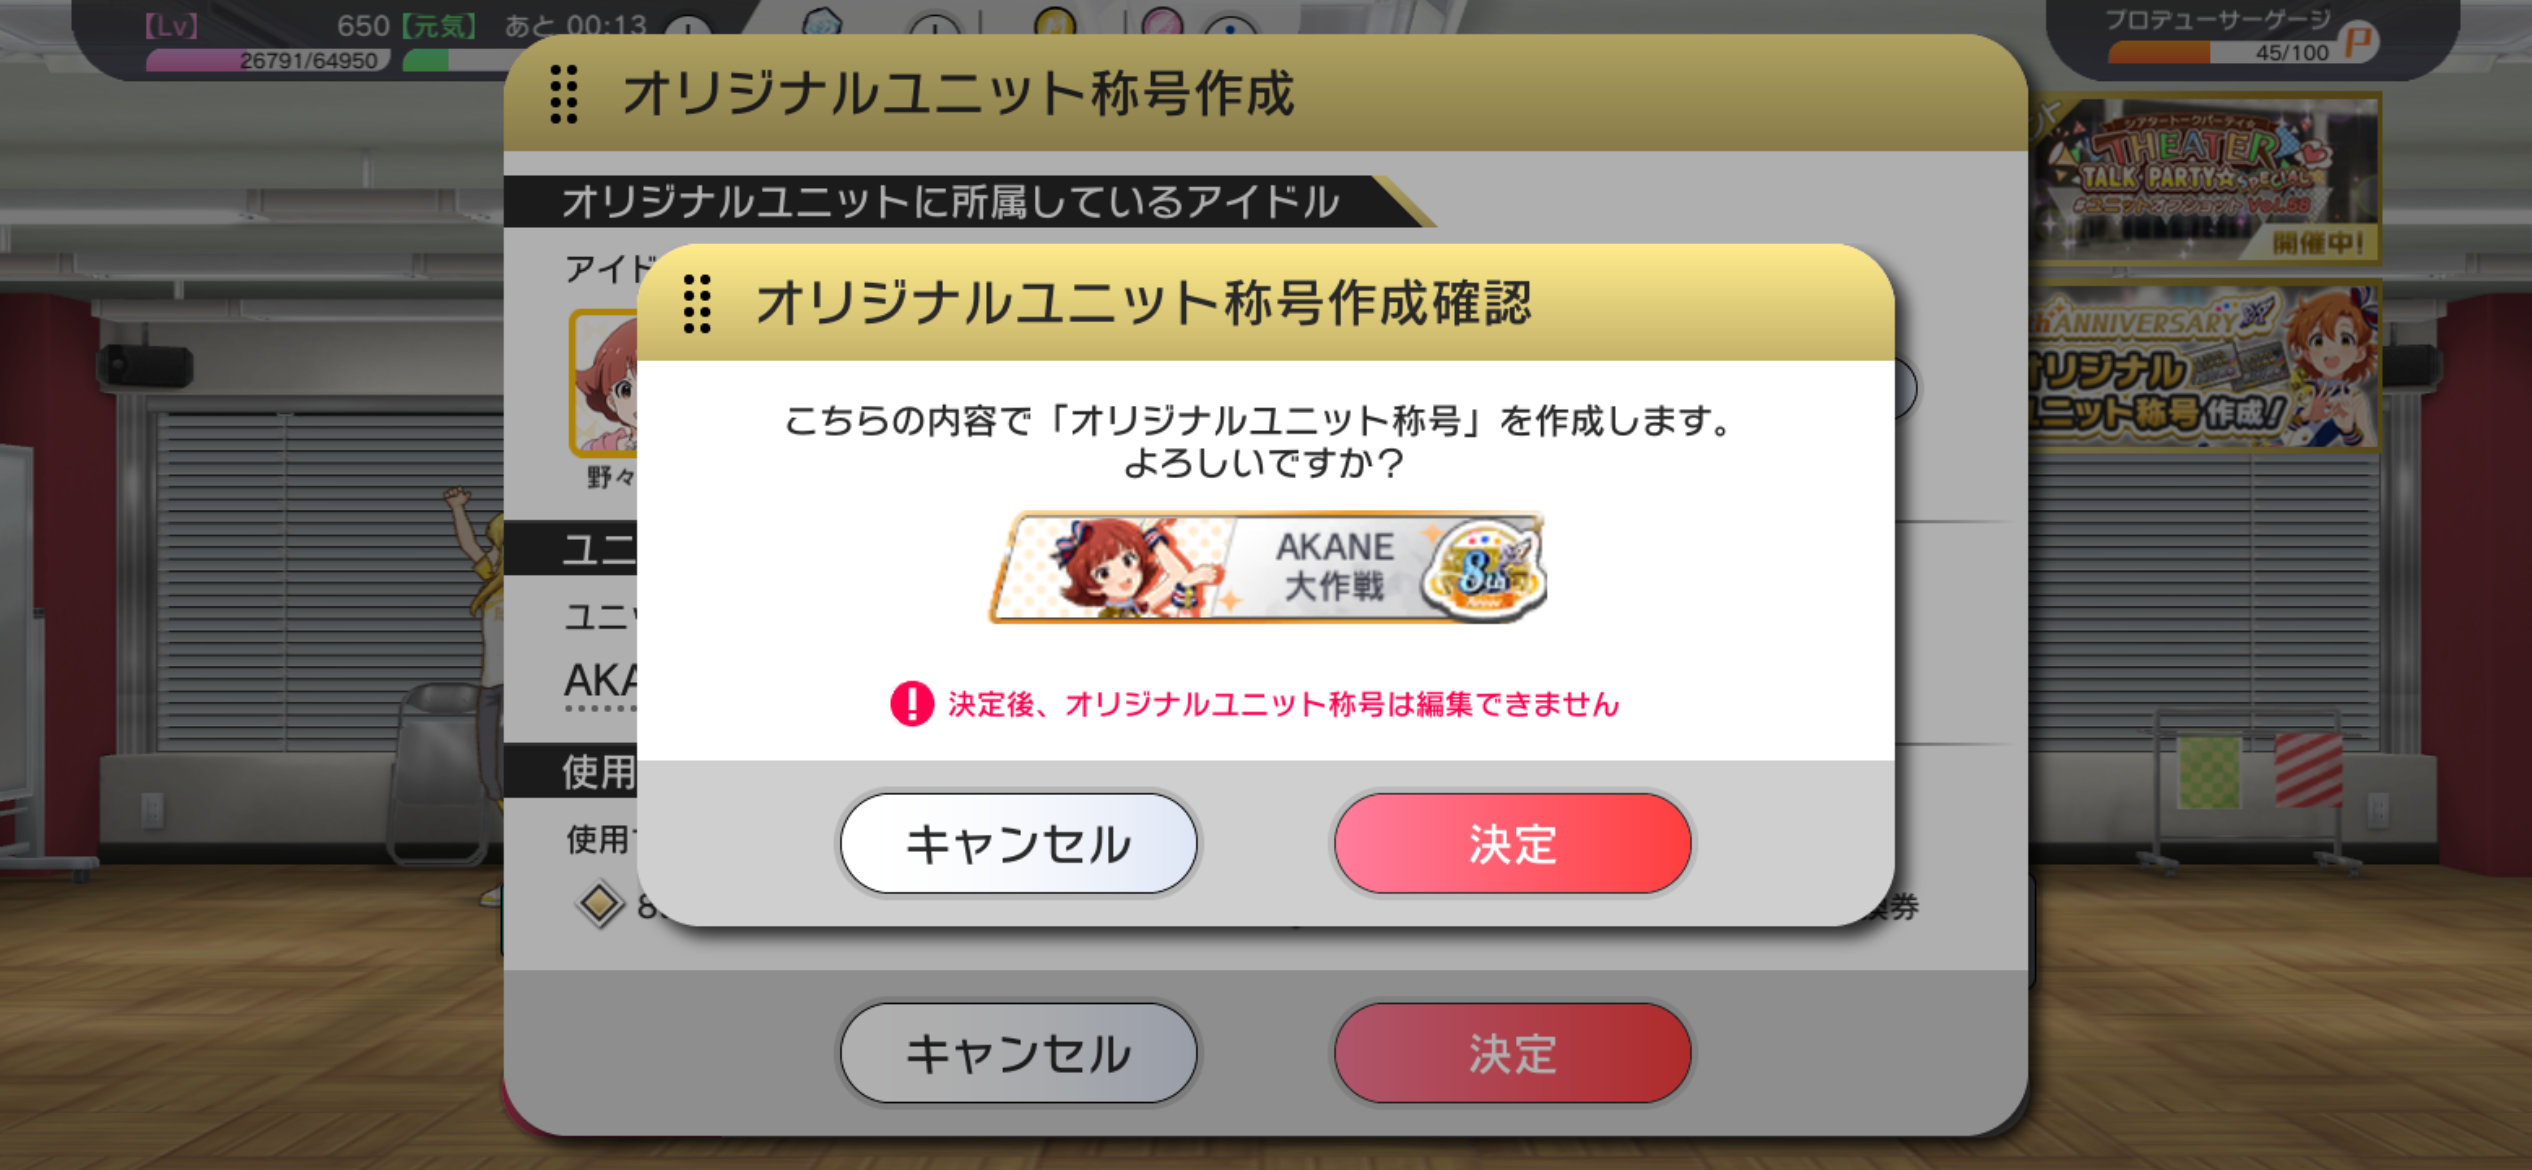Click the オリジナルユニットに所属しているアイドル section header
2532x1170 pixels.
point(950,202)
